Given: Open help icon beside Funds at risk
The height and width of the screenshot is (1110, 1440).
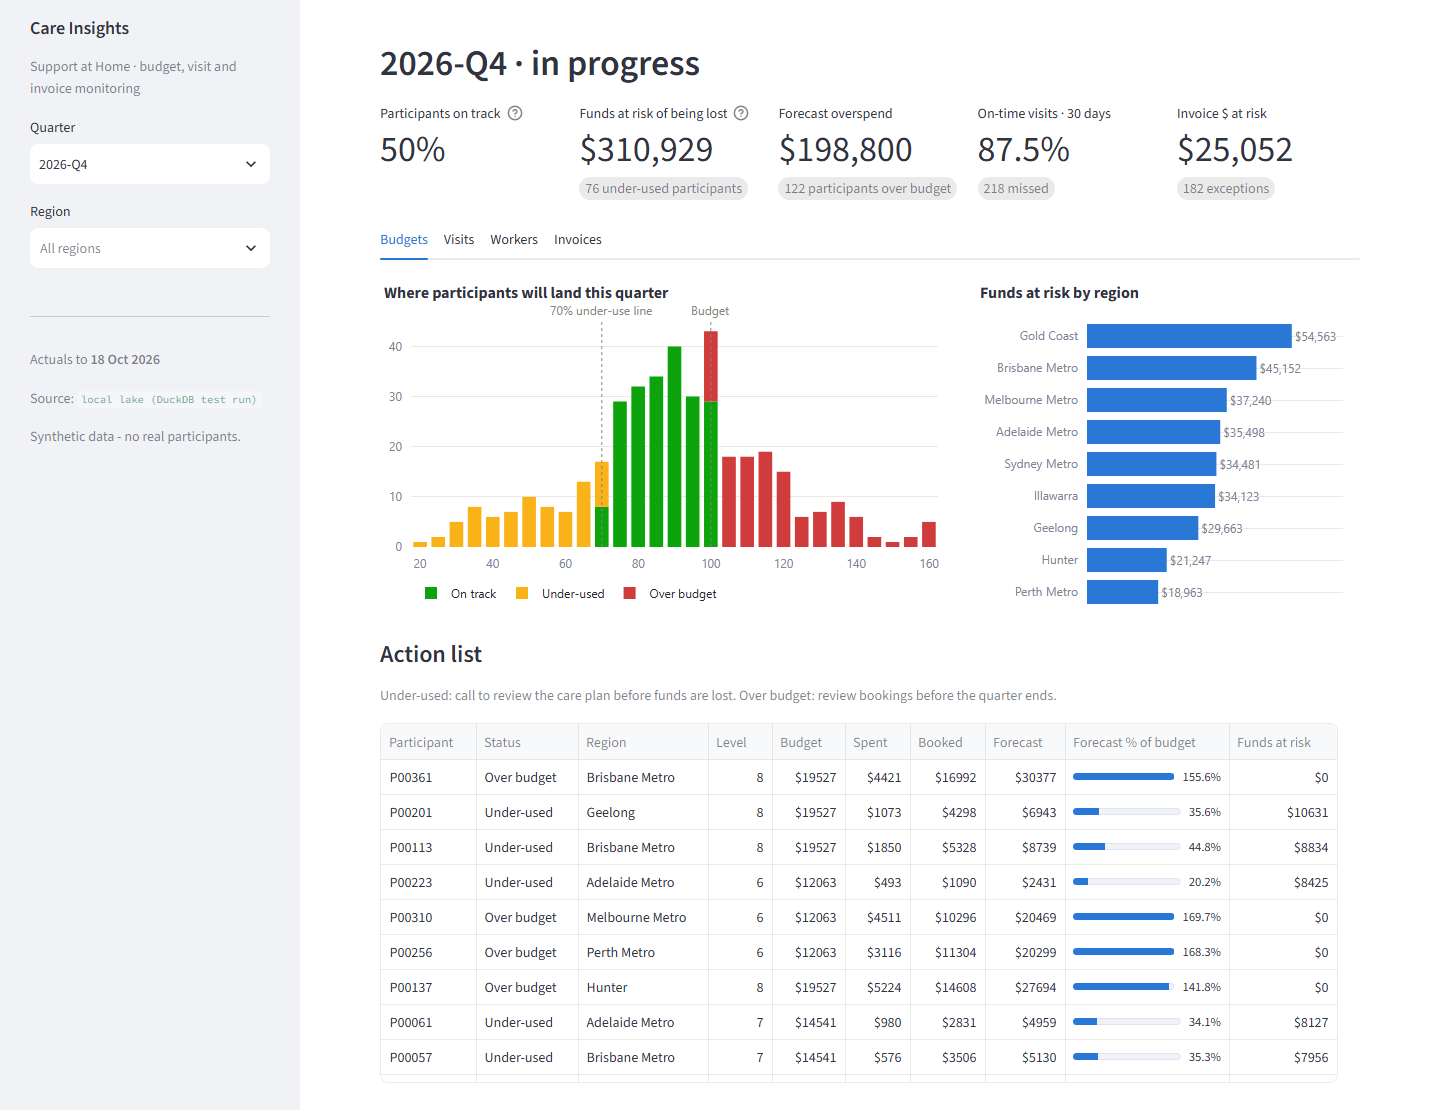Looking at the screenshot, I should (741, 113).
